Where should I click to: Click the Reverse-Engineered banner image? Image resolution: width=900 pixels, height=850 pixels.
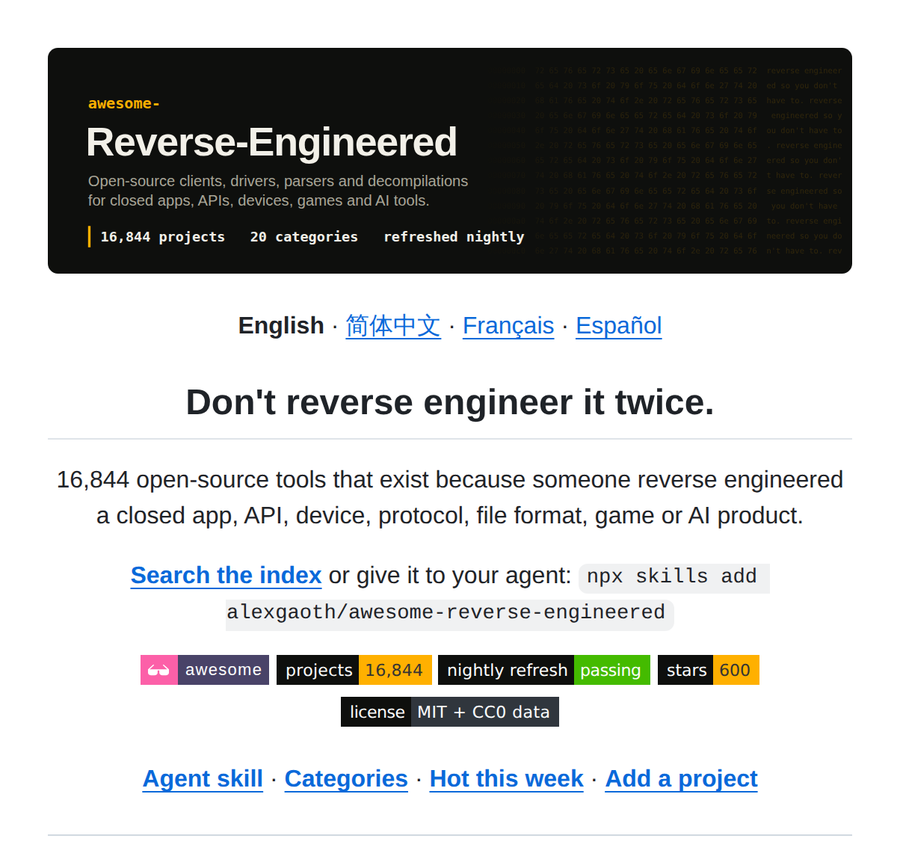pyautogui.click(x=450, y=161)
